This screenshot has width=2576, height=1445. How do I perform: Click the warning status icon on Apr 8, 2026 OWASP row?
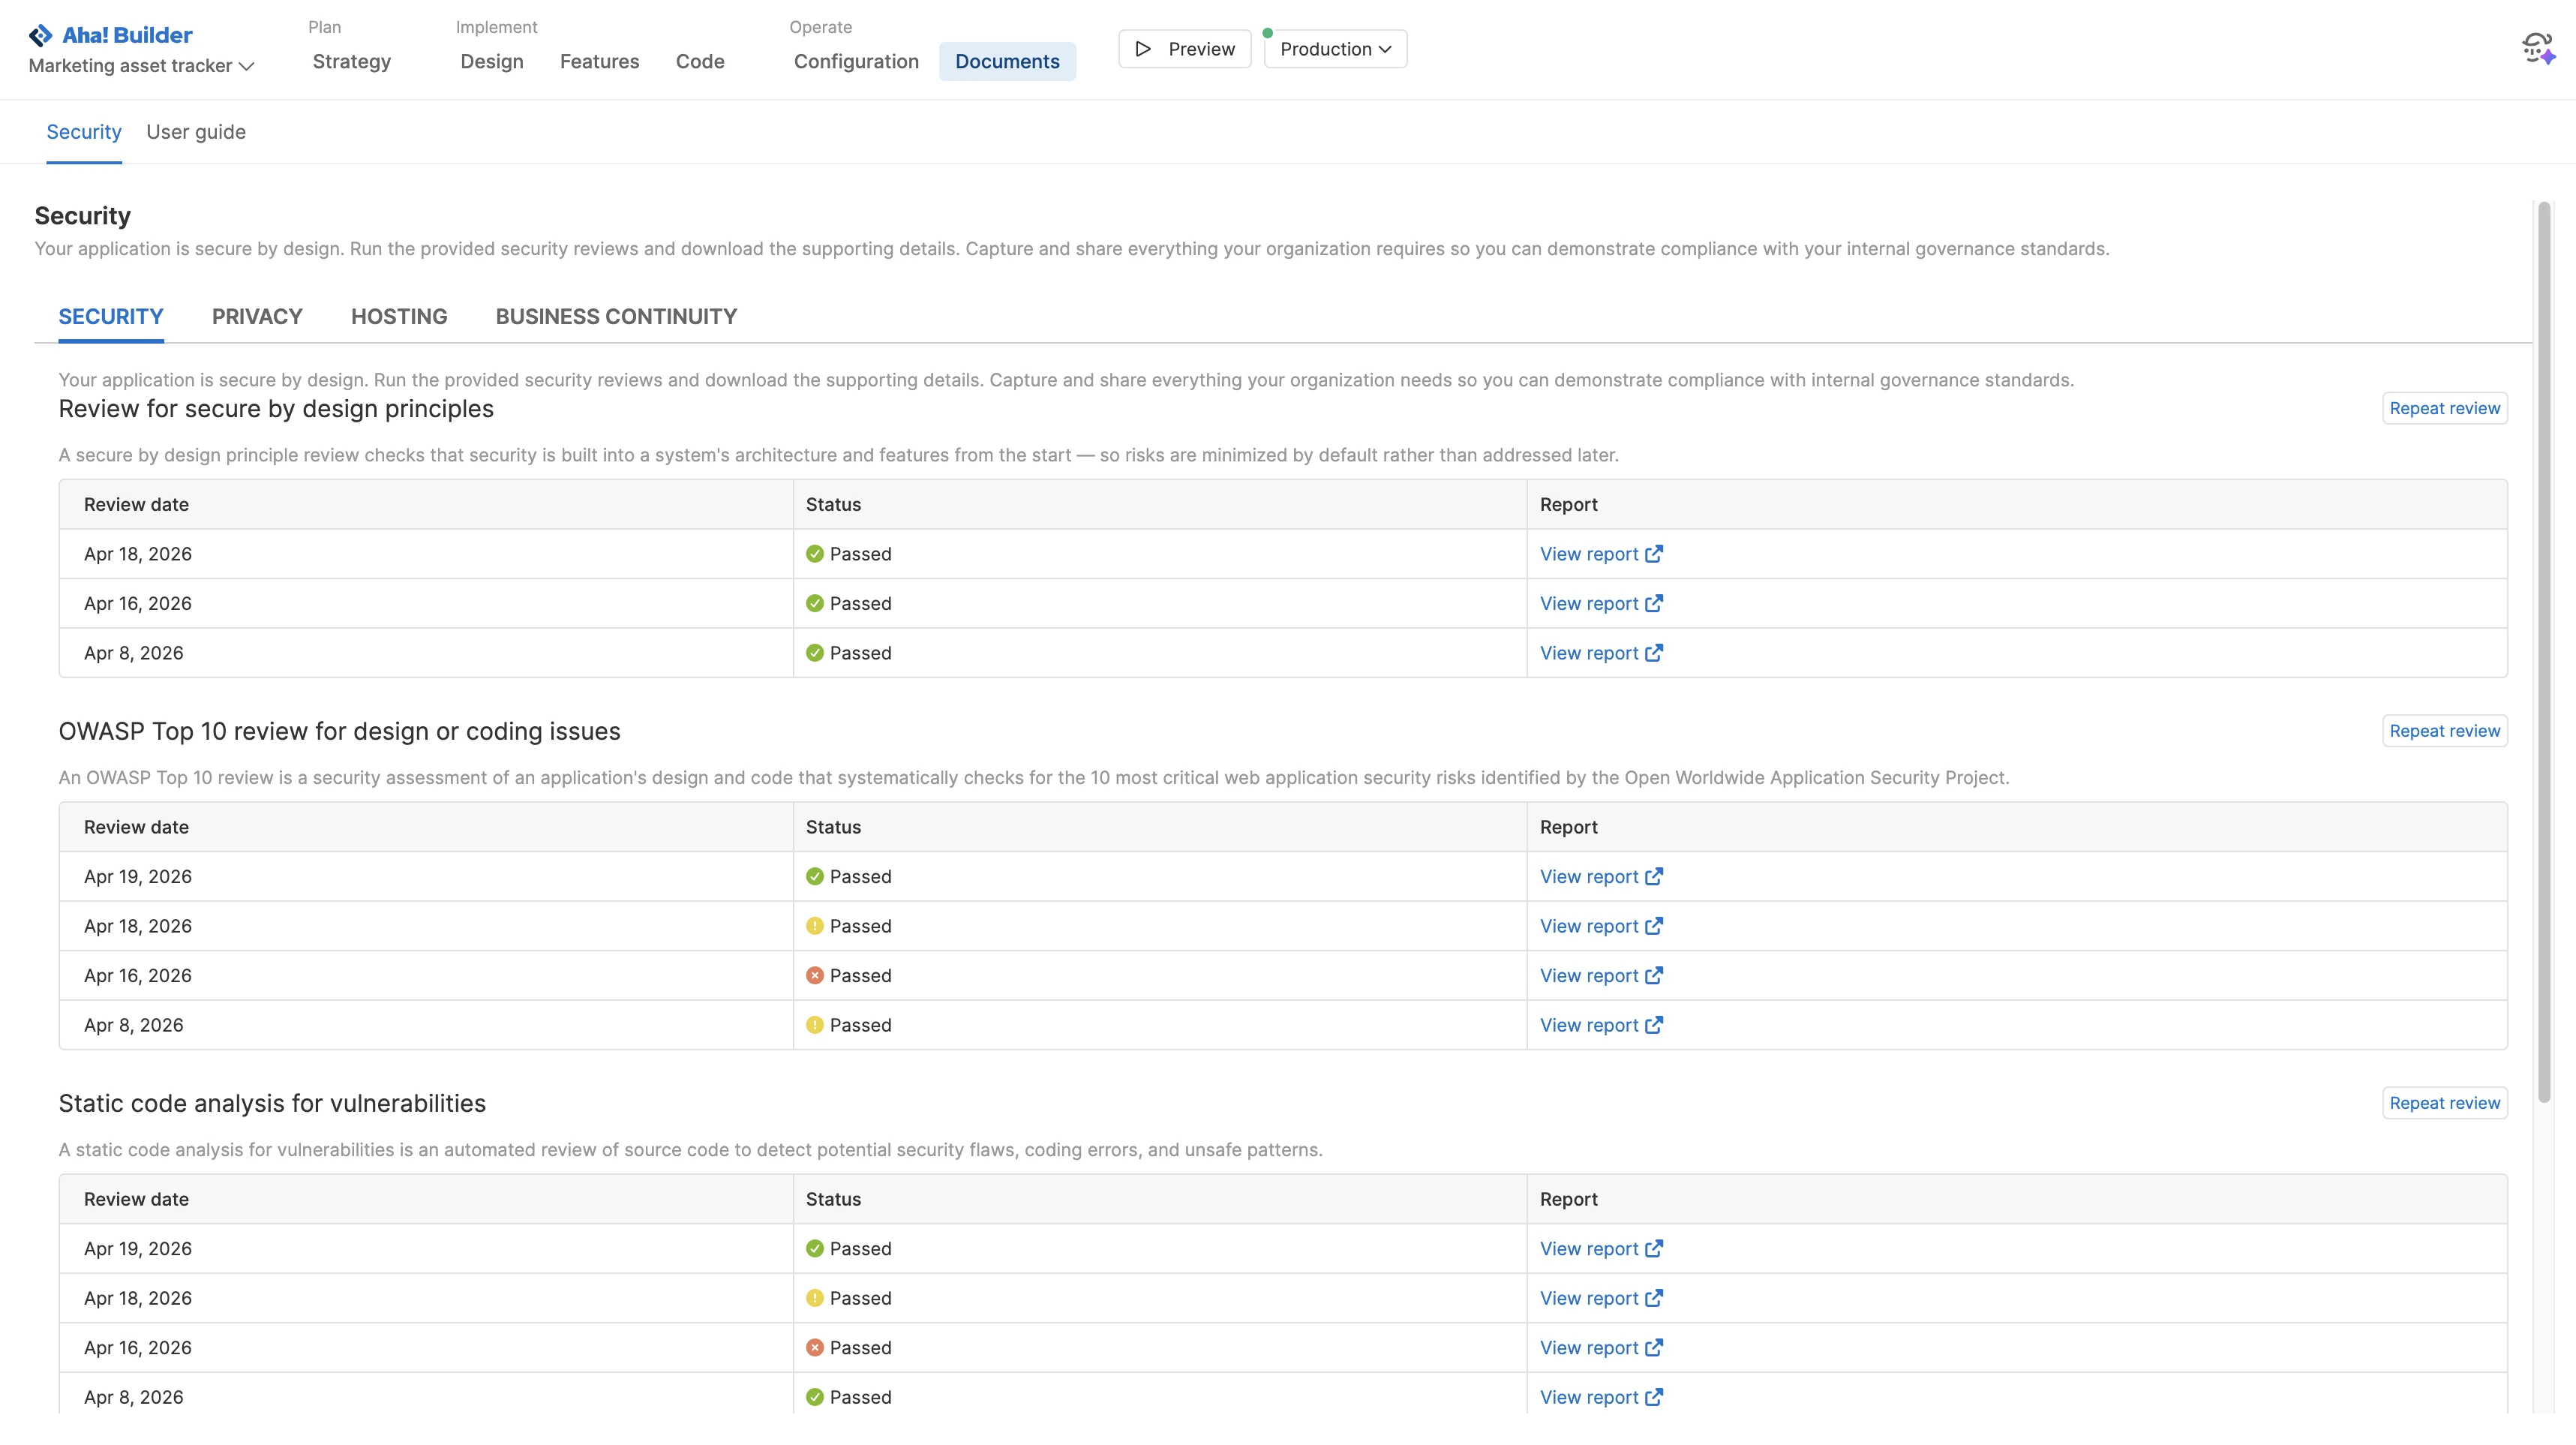click(815, 1025)
